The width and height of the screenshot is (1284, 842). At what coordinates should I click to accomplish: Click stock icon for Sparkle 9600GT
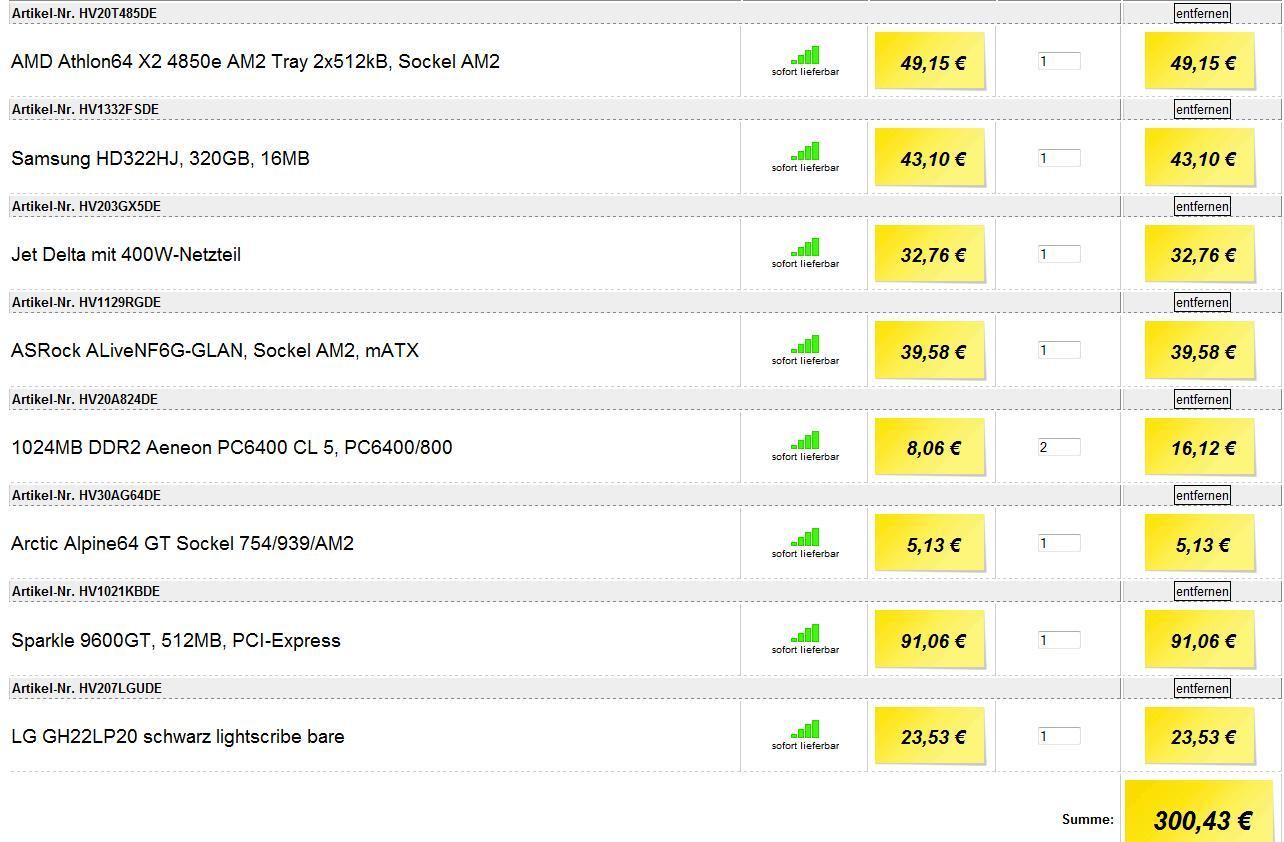(805, 634)
